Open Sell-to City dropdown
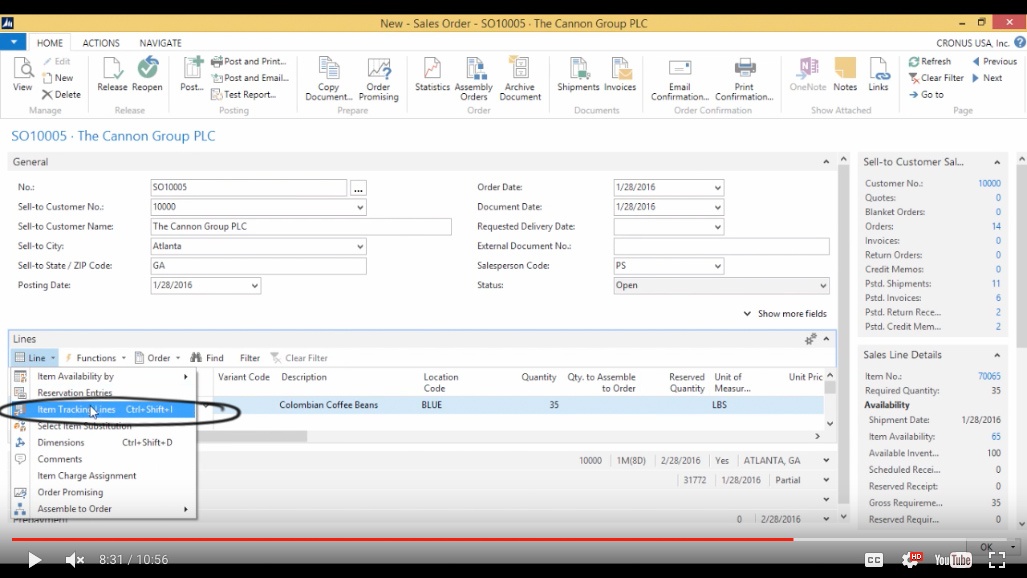1027x578 pixels. point(360,246)
